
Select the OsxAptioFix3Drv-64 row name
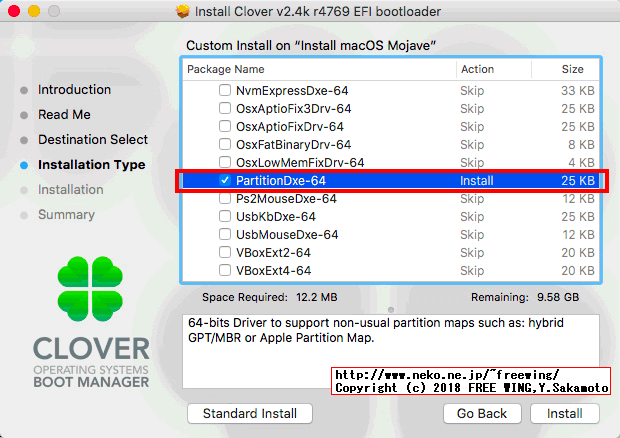294,108
